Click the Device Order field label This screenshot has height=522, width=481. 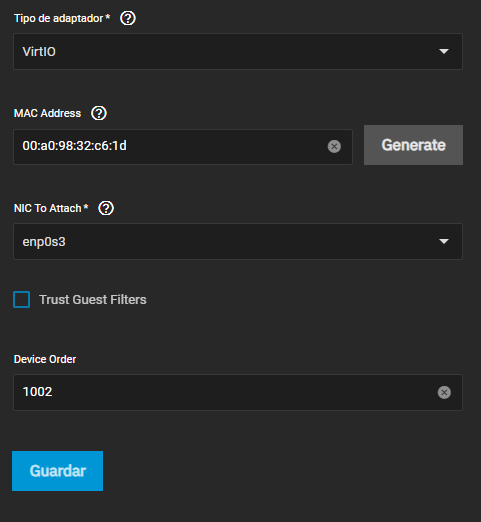click(45, 359)
